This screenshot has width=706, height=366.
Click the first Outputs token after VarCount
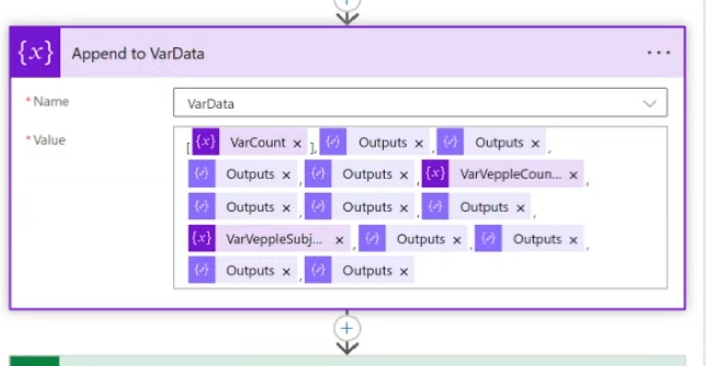375,142
